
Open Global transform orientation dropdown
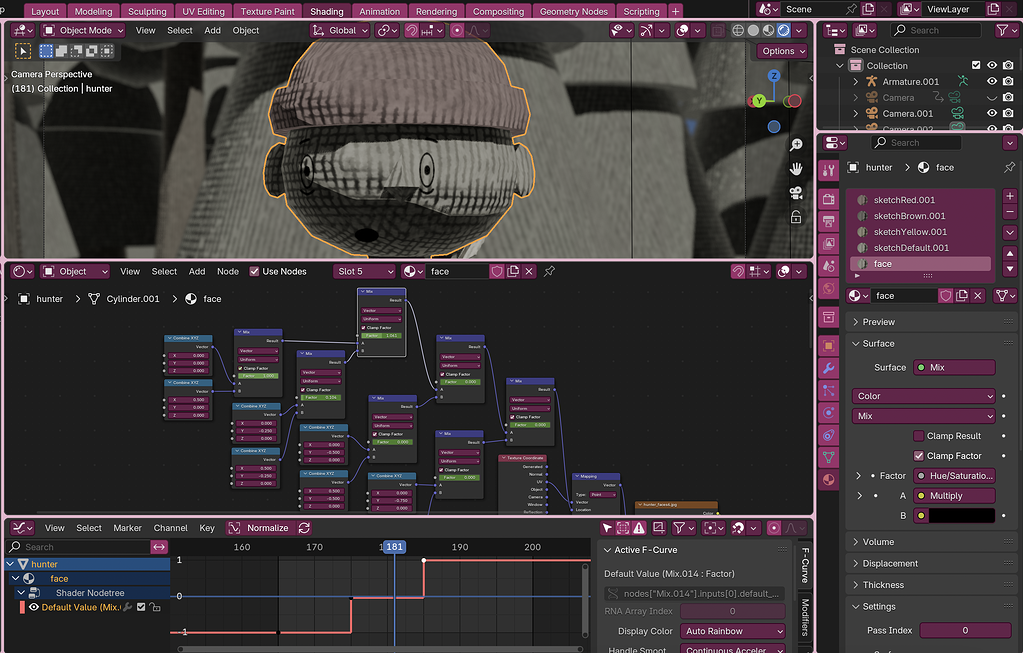[x=340, y=30]
